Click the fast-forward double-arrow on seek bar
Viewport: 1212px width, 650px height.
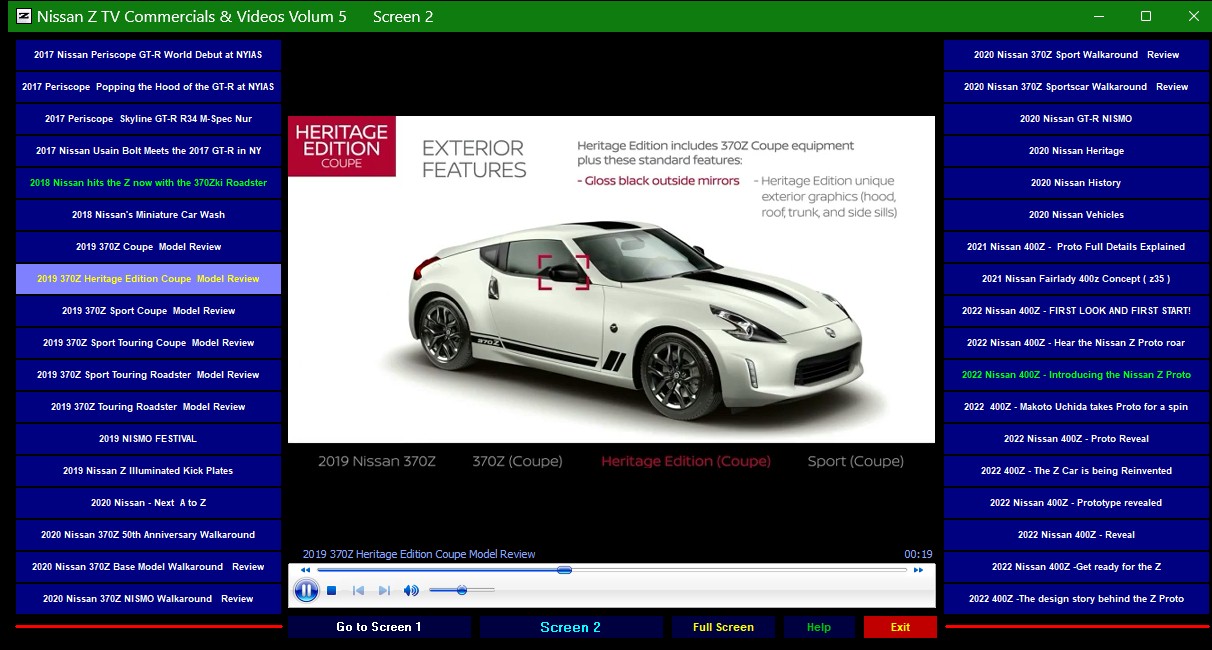point(918,570)
